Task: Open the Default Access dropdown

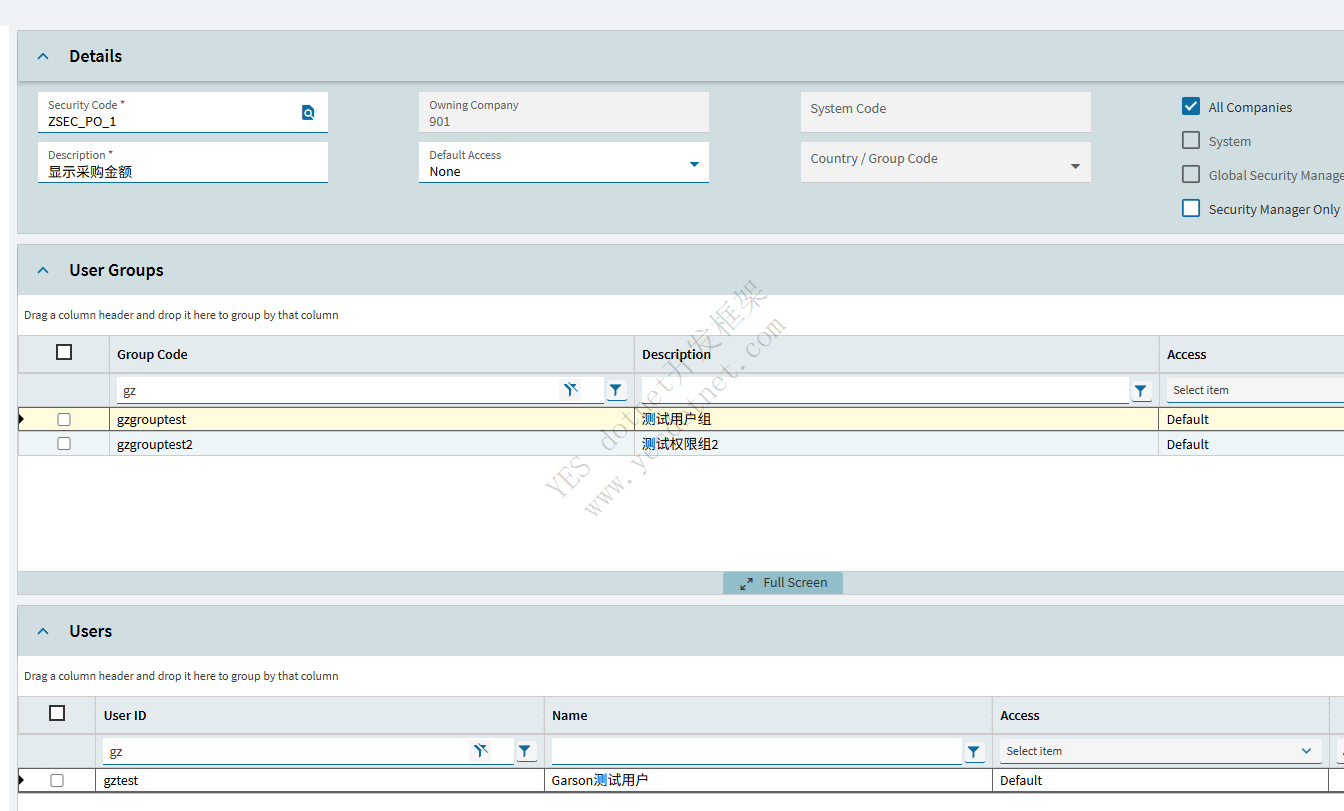Action: click(694, 164)
